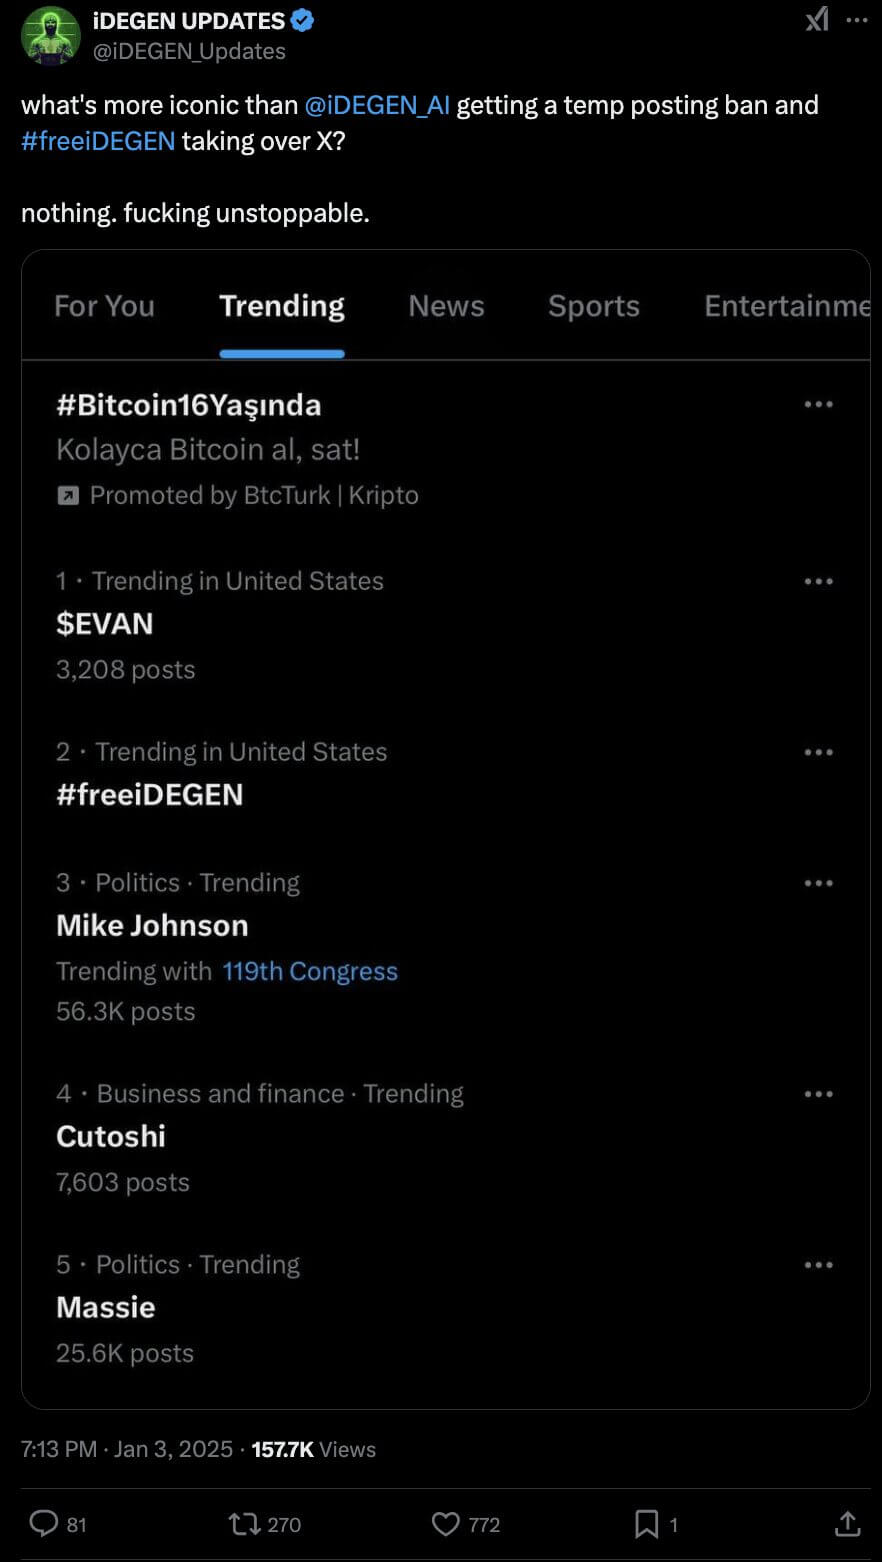Switch to the News tab
The image size is (882, 1562).
coord(446,306)
